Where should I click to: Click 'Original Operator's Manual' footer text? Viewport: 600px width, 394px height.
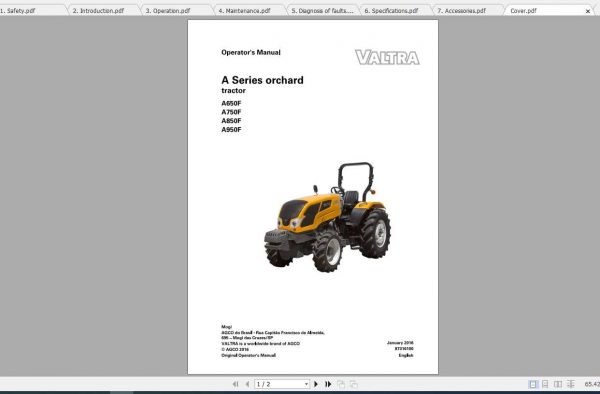248,355
